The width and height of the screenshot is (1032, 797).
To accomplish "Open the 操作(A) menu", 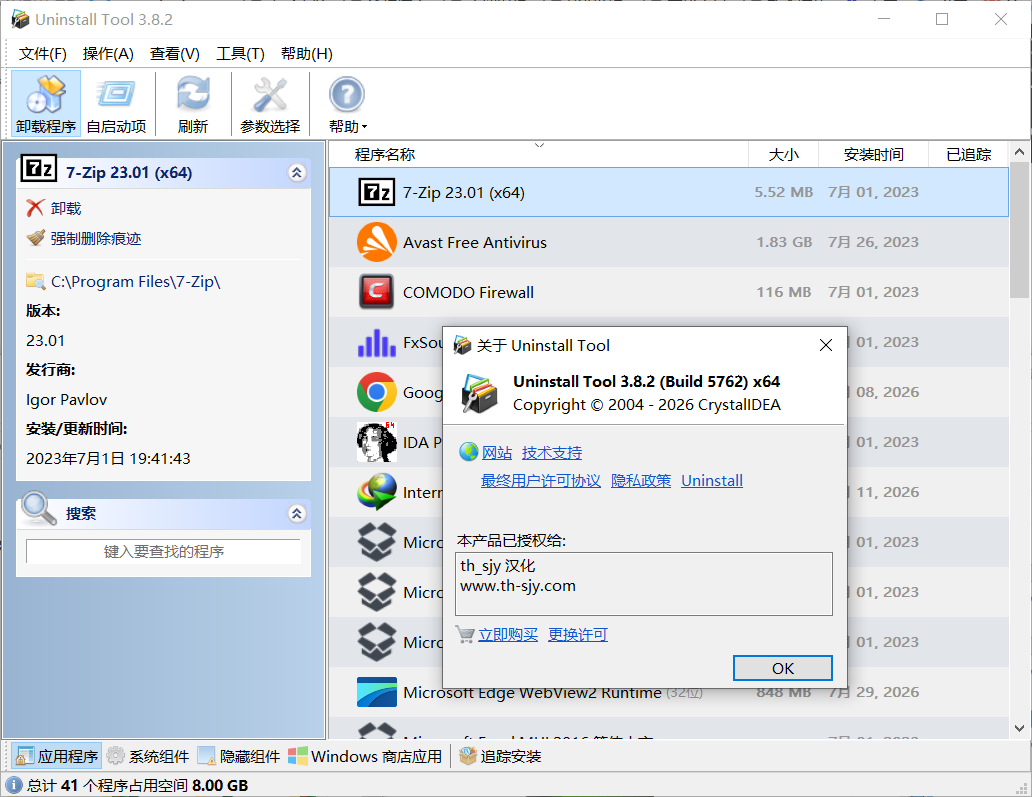I will pos(108,54).
